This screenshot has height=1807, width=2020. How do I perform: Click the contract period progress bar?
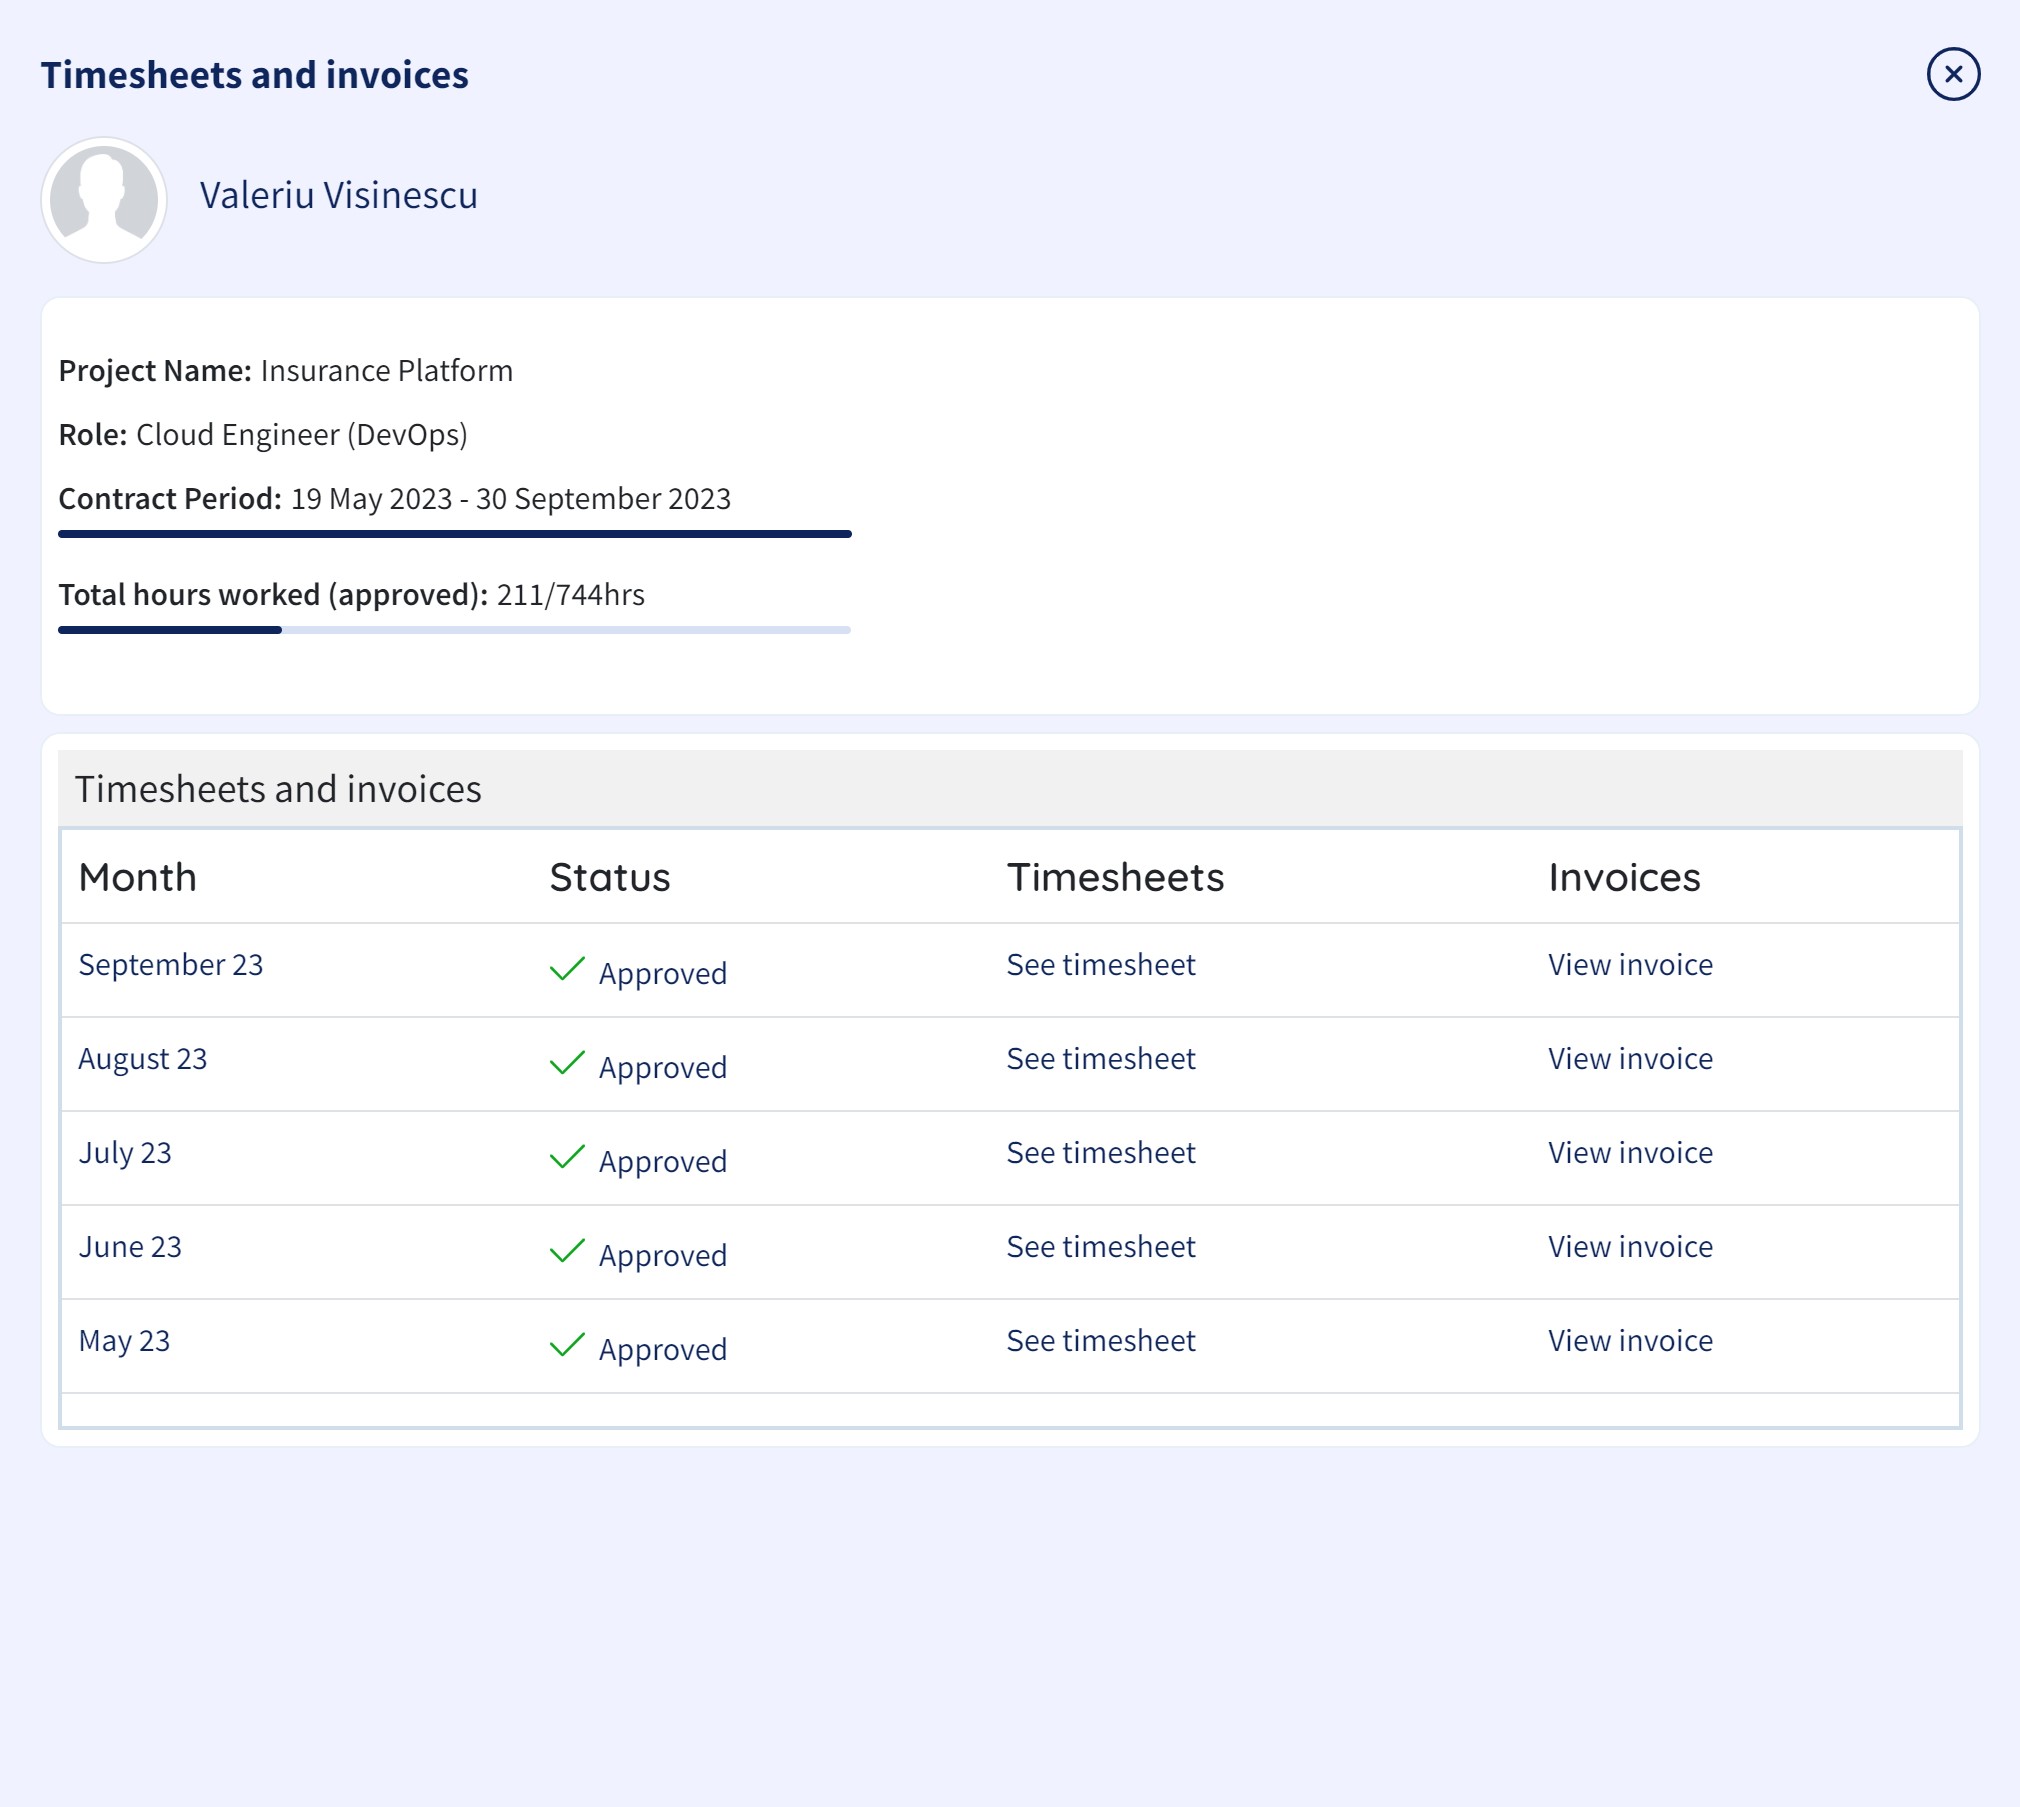coord(454,534)
